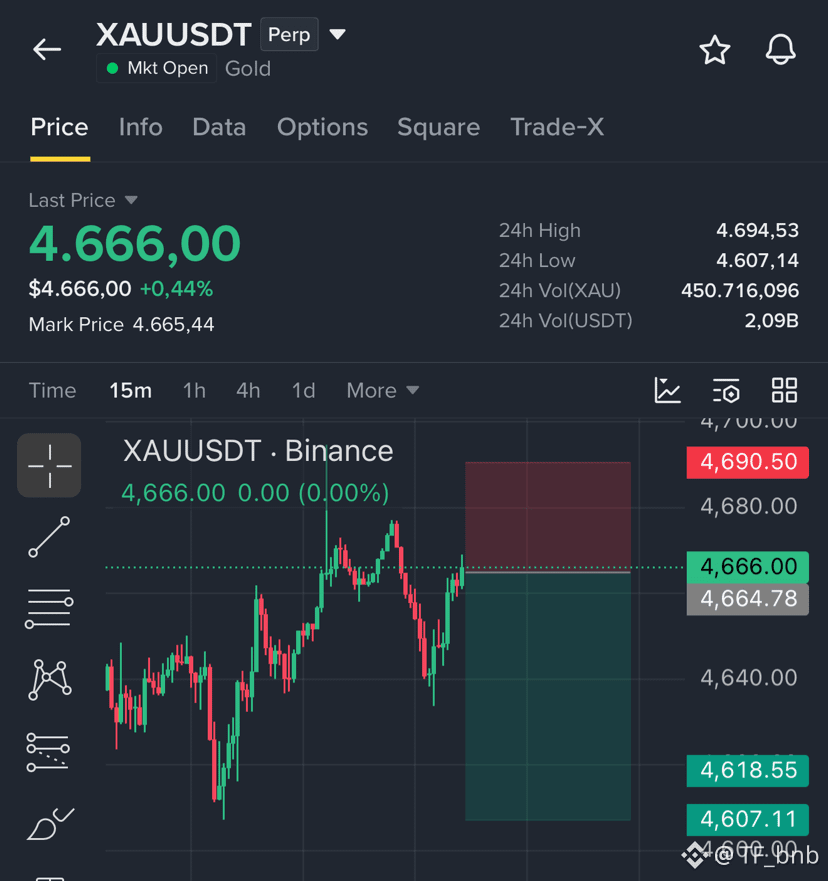Click the red stop-loss zone on chart
The height and width of the screenshot is (881, 828).
point(548,516)
